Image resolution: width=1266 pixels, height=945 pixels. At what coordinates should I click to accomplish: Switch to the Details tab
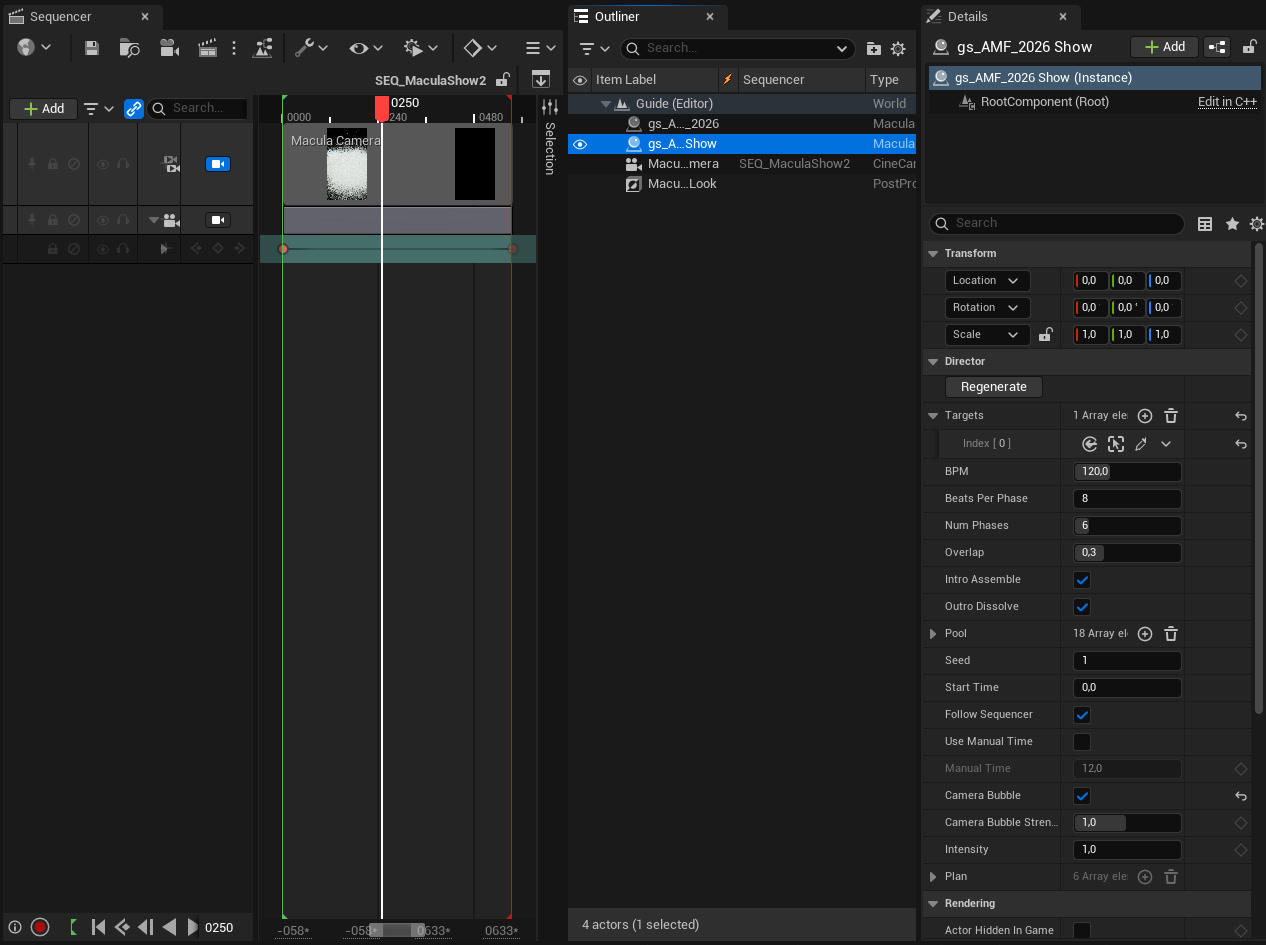(967, 17)
